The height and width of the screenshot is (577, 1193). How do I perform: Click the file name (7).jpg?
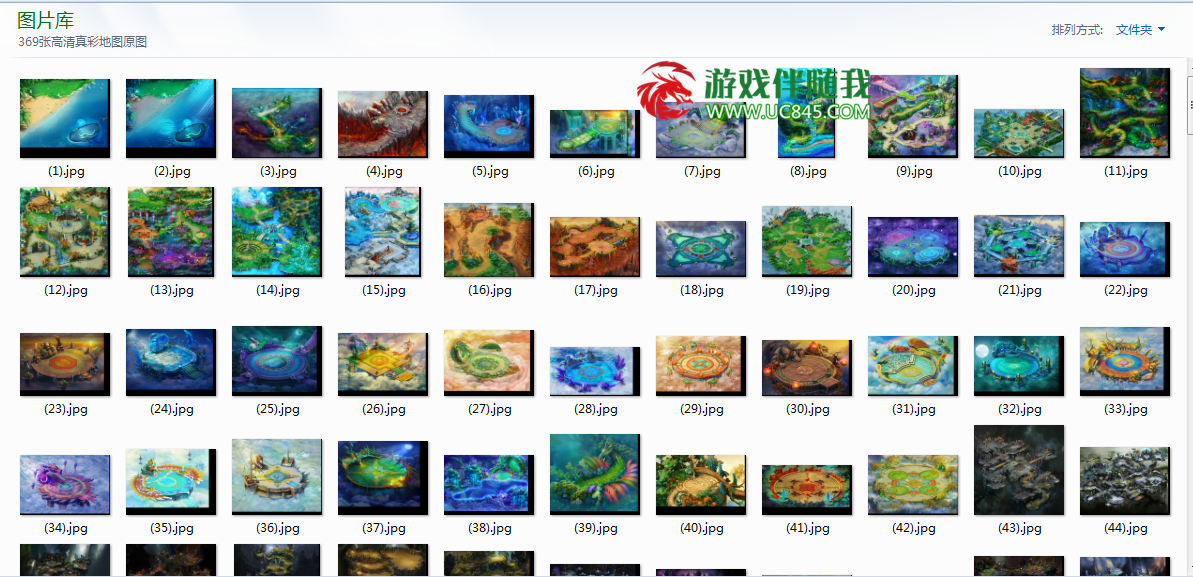(x=701, y=172)
